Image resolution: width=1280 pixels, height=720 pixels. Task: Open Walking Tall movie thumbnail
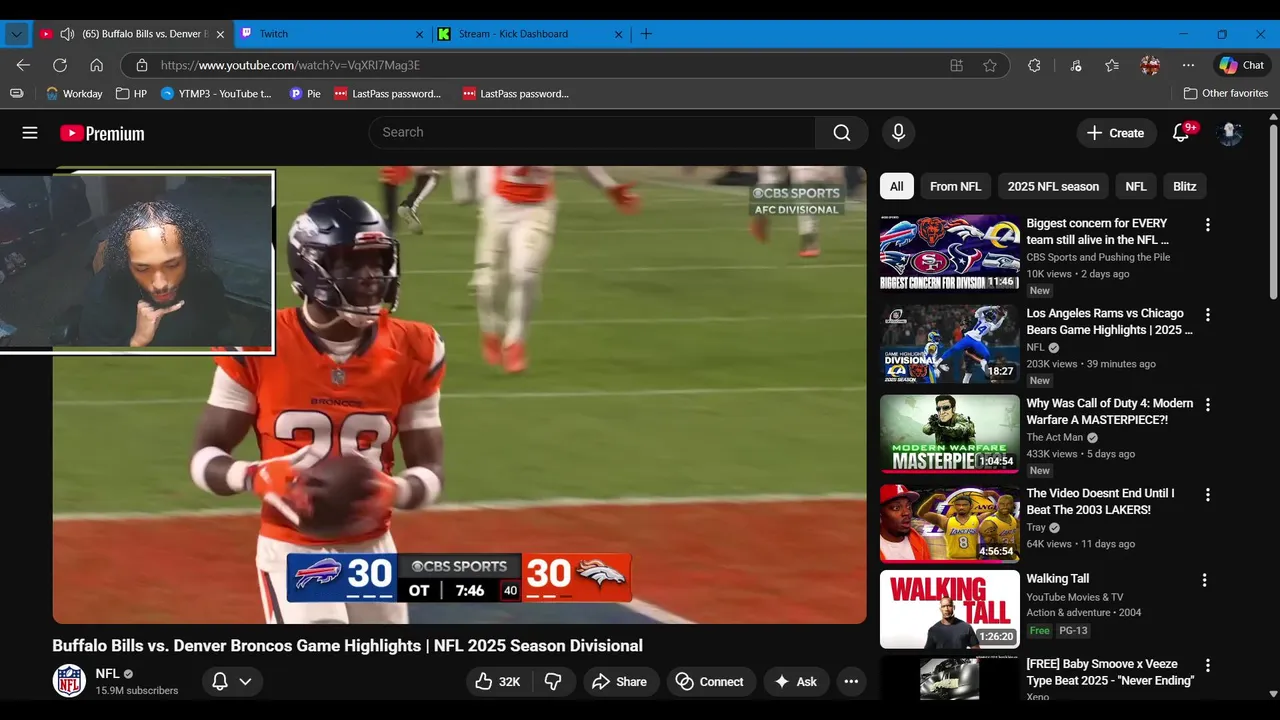[x=950, y=609]
